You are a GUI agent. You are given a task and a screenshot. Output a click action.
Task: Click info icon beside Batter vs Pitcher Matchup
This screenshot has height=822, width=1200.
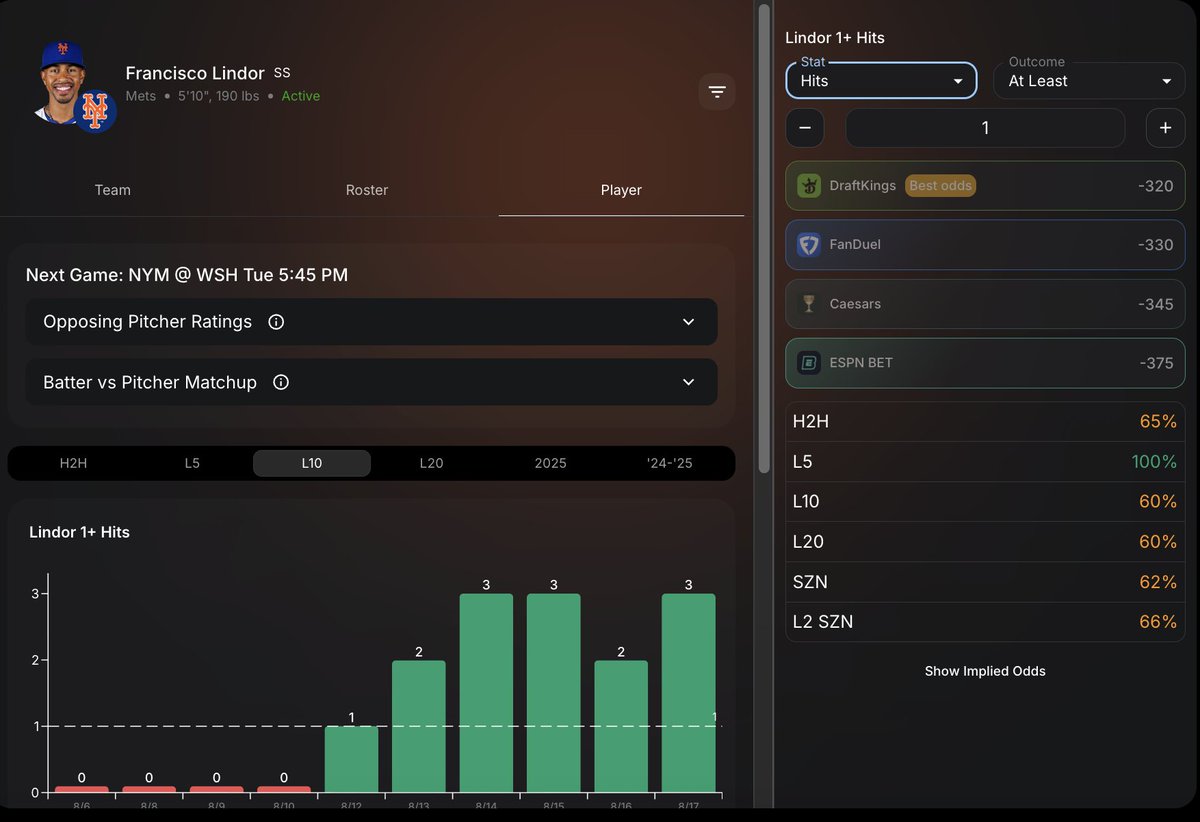281,382
